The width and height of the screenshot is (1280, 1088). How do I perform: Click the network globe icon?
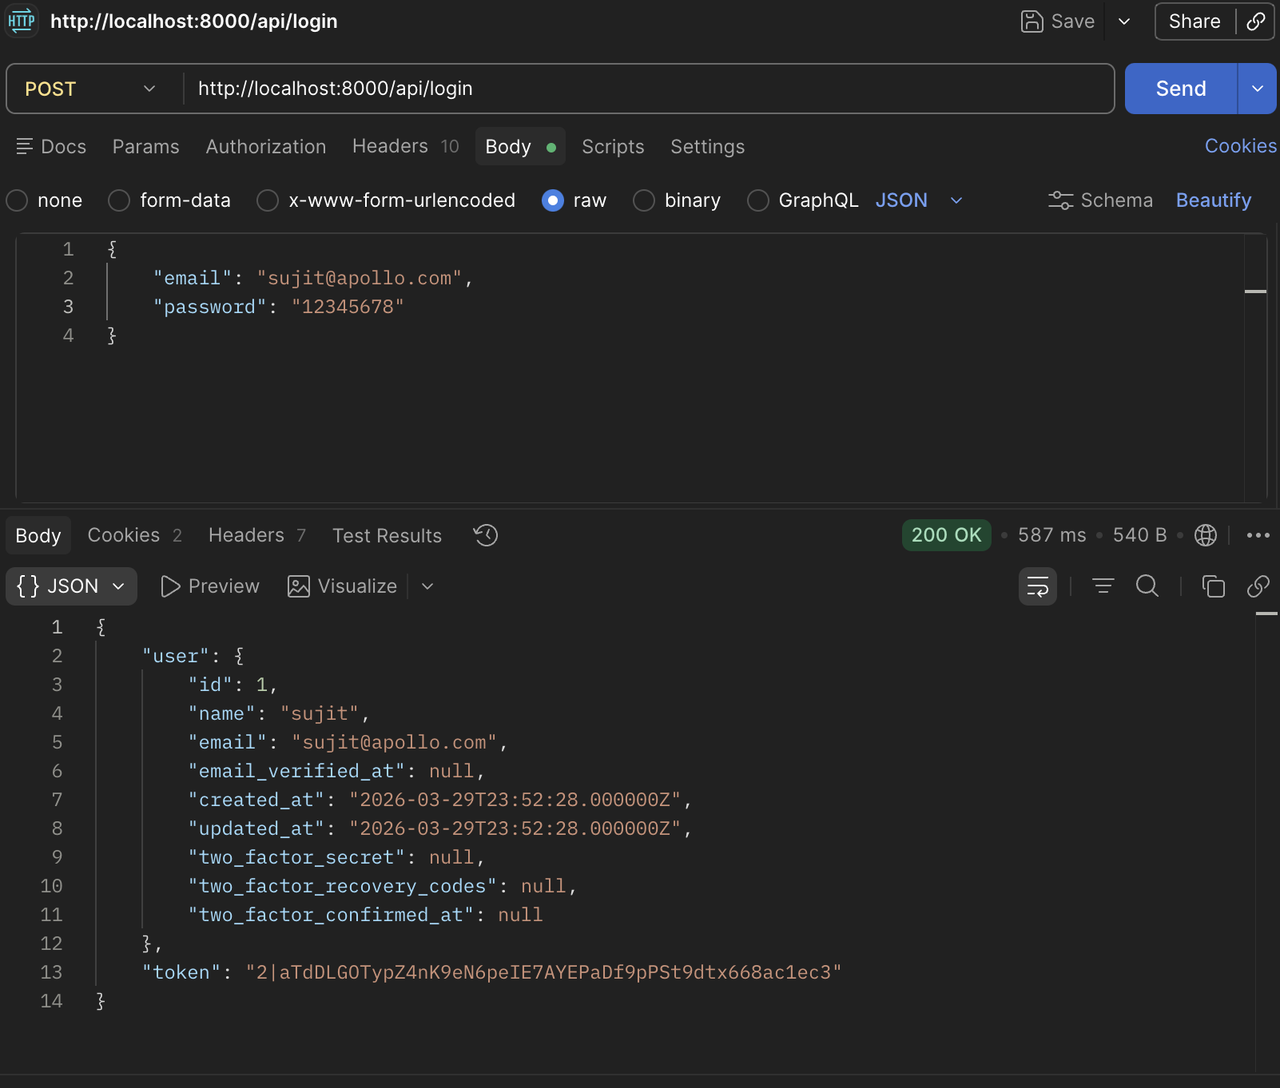click(x=1206, y=535)
